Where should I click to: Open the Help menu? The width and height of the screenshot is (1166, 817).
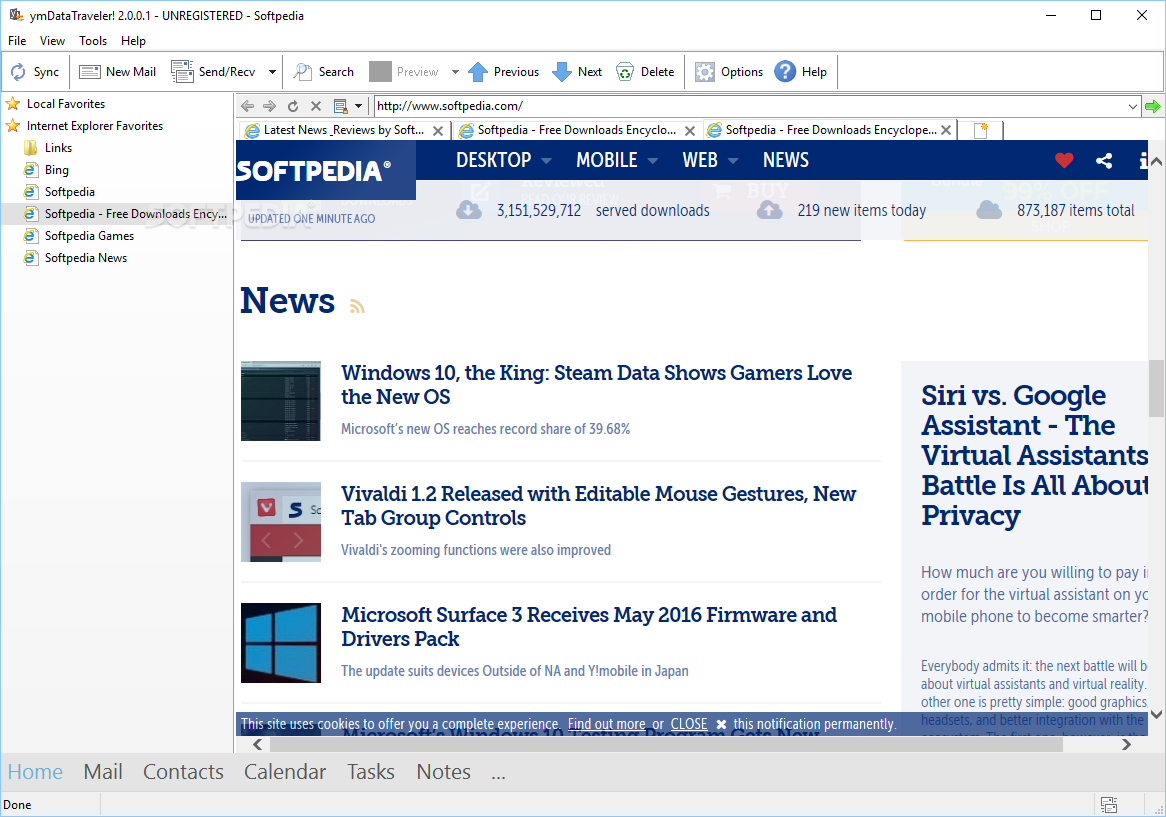pos(133,41)
